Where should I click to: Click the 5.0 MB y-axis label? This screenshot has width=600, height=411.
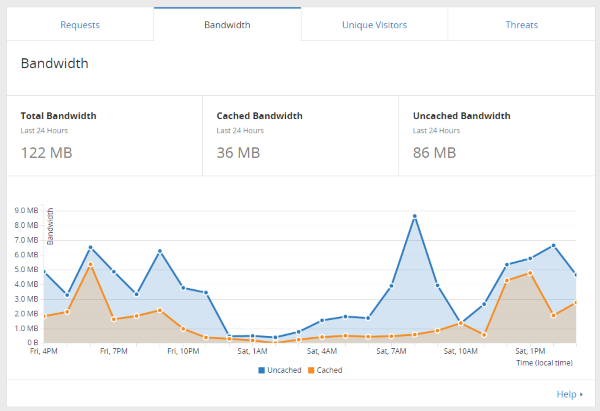pos(26,269)
